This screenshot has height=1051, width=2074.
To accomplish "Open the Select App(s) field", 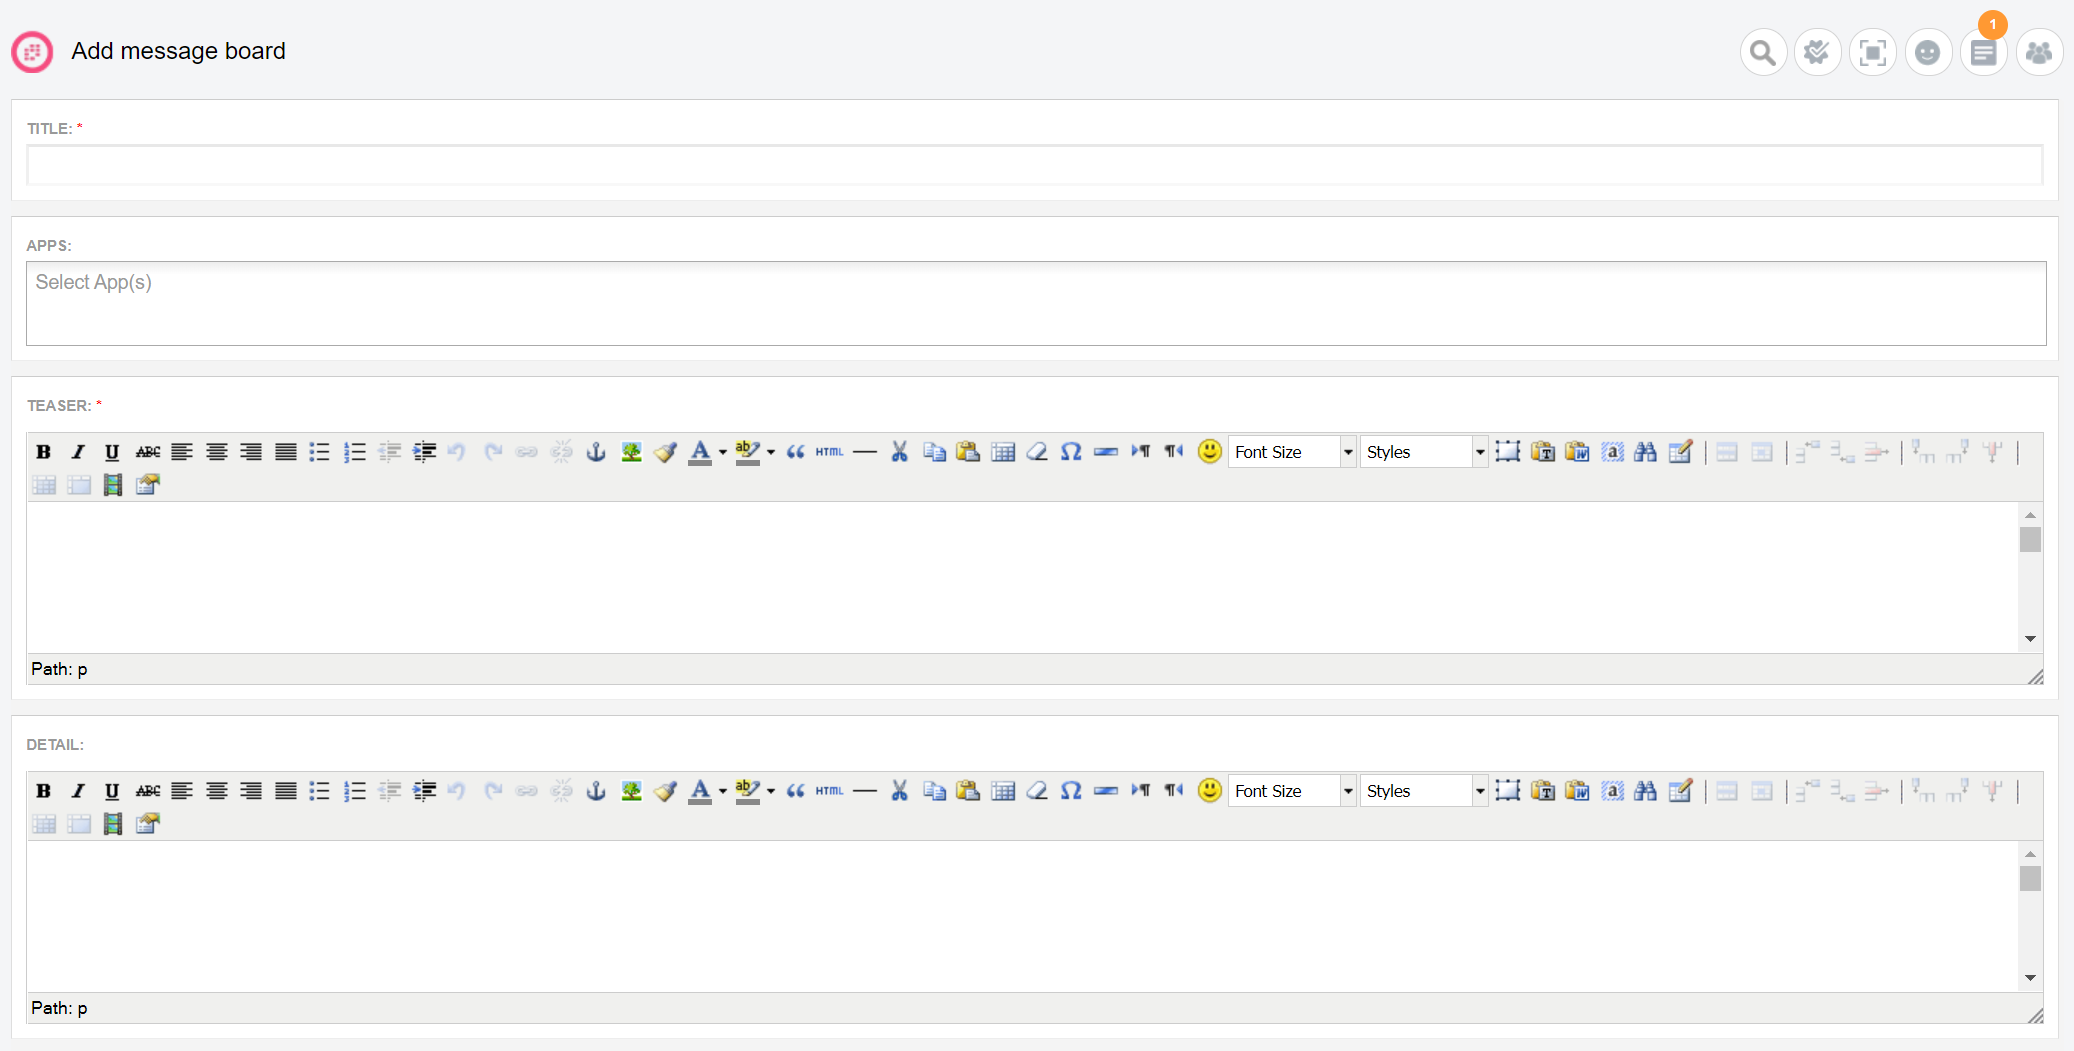I will pos(1035,303).
